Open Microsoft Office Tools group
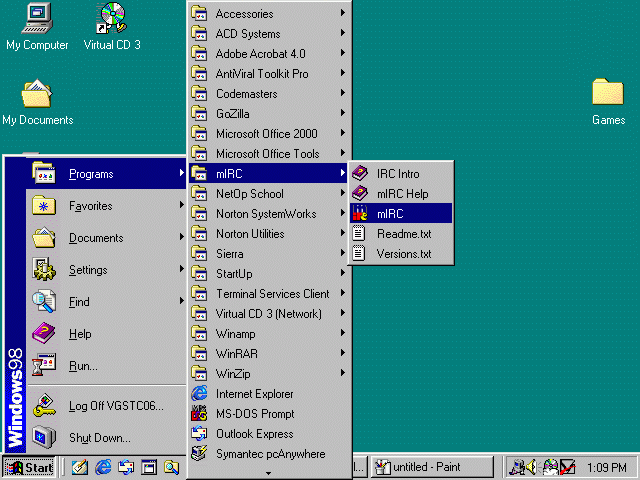640x480 pixels. click(269, 153)
